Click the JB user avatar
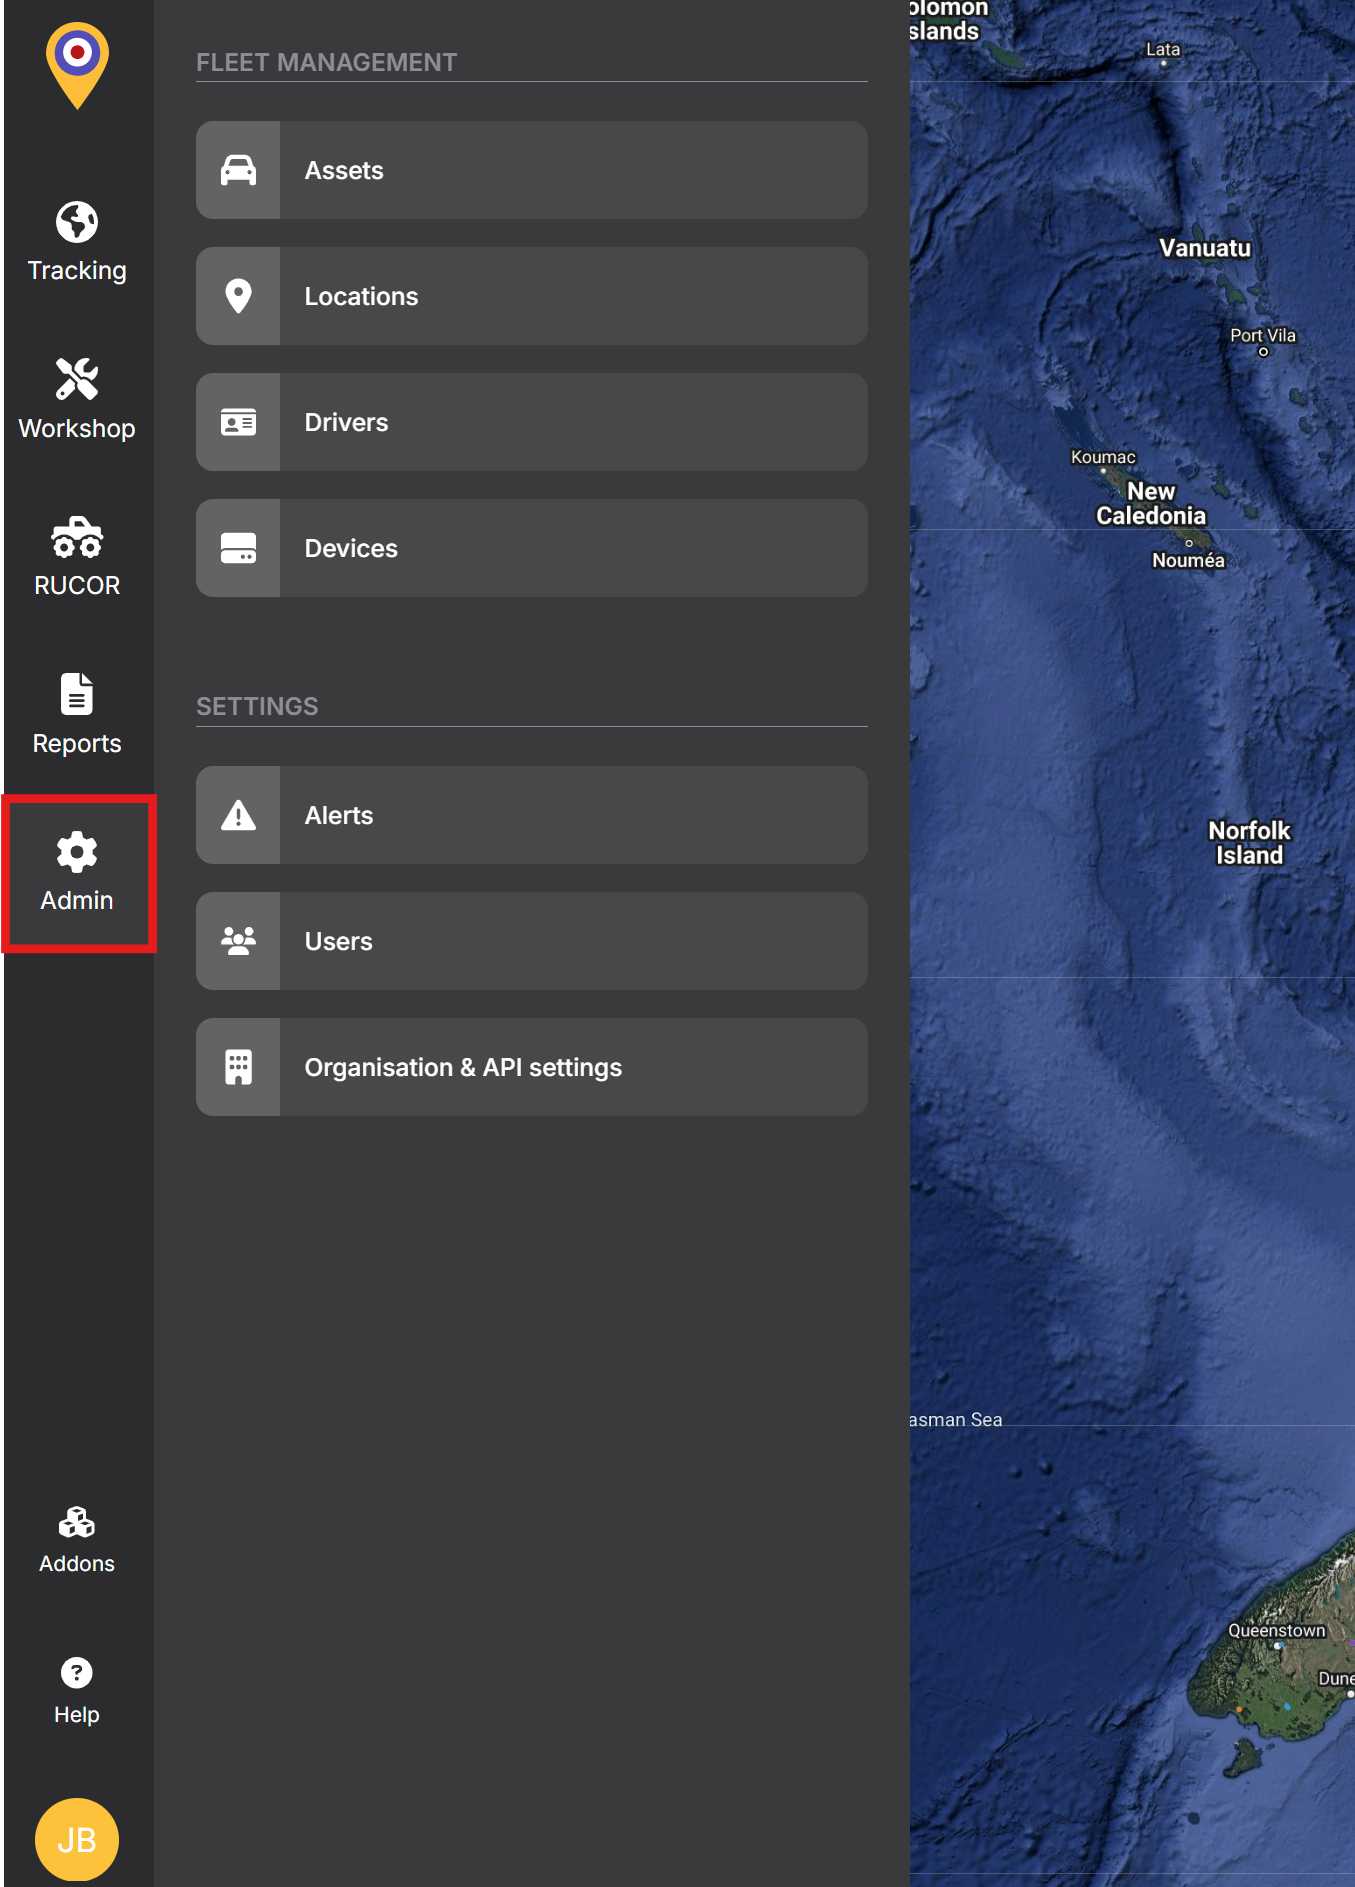Image resolution: width=1355 pixels, height=1887 pixels. (77, 1839)
